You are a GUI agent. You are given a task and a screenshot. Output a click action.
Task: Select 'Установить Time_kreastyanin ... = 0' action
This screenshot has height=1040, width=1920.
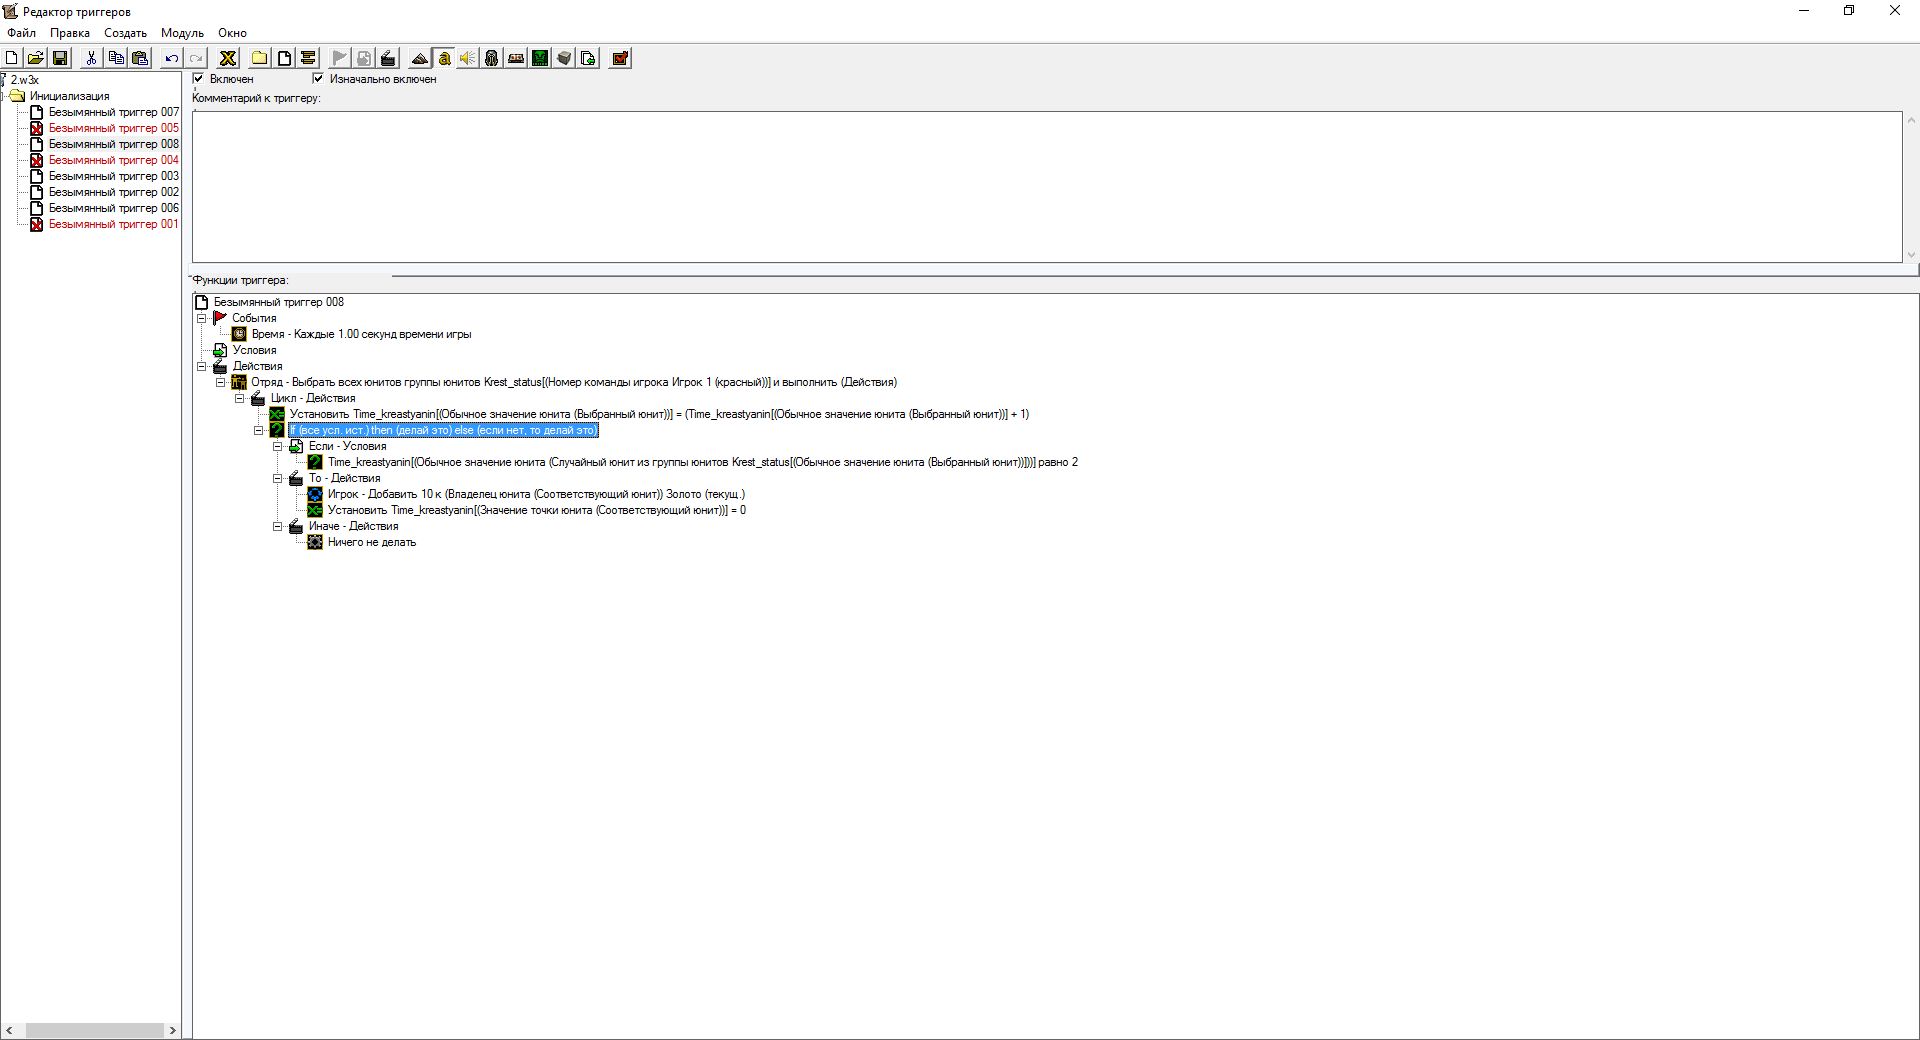tap(536, 510)
